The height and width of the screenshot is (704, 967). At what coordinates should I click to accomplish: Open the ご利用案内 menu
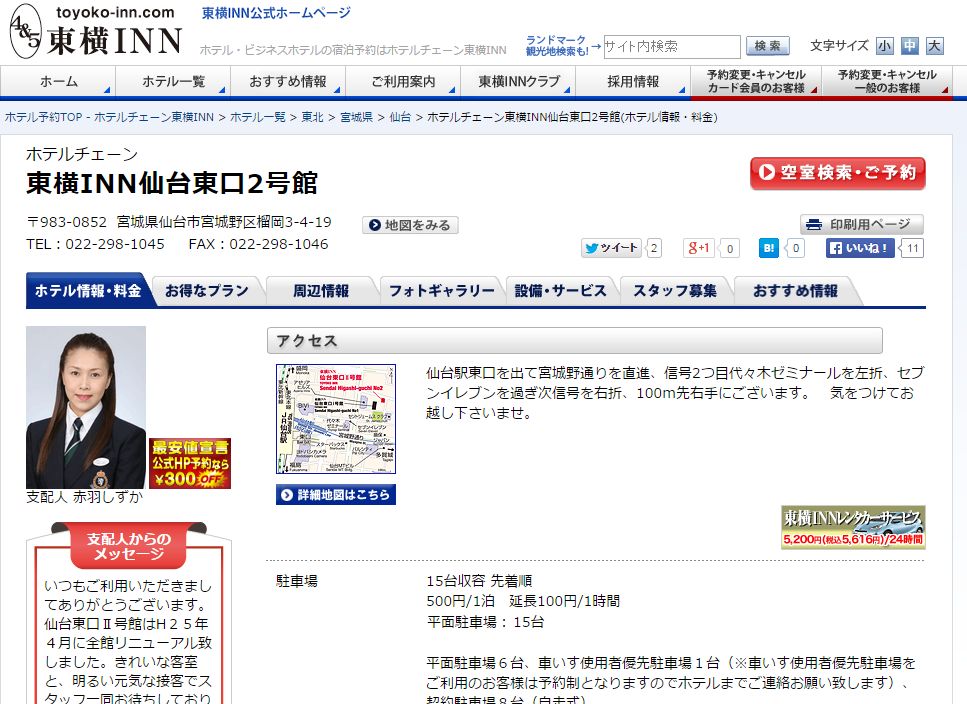click(403, 82)
